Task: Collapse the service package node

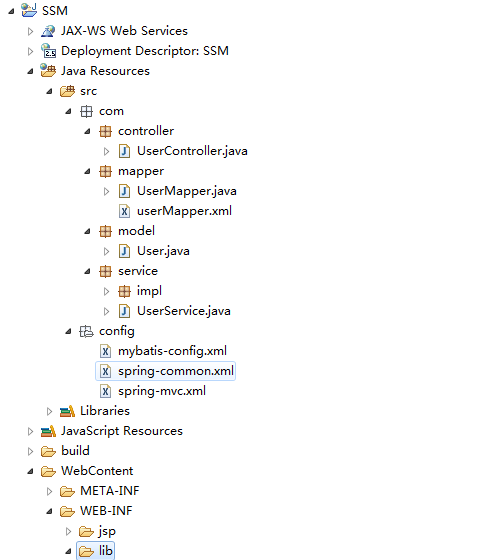Action: (87, 271)
